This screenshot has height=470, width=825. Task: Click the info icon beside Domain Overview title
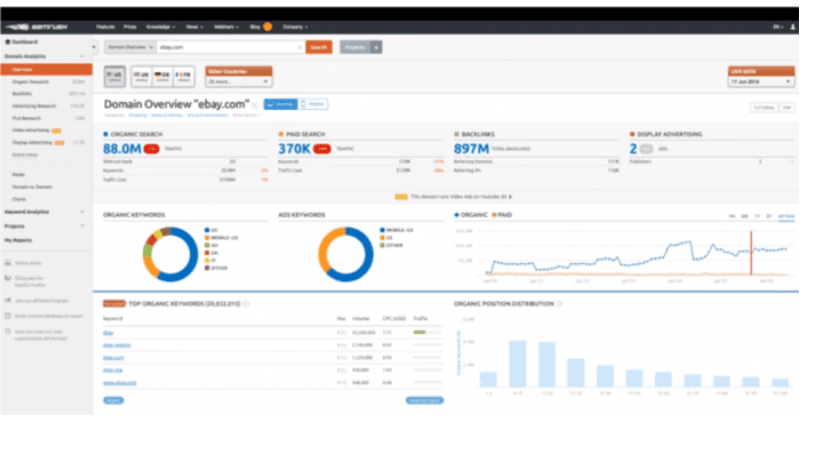click(255, 105)
